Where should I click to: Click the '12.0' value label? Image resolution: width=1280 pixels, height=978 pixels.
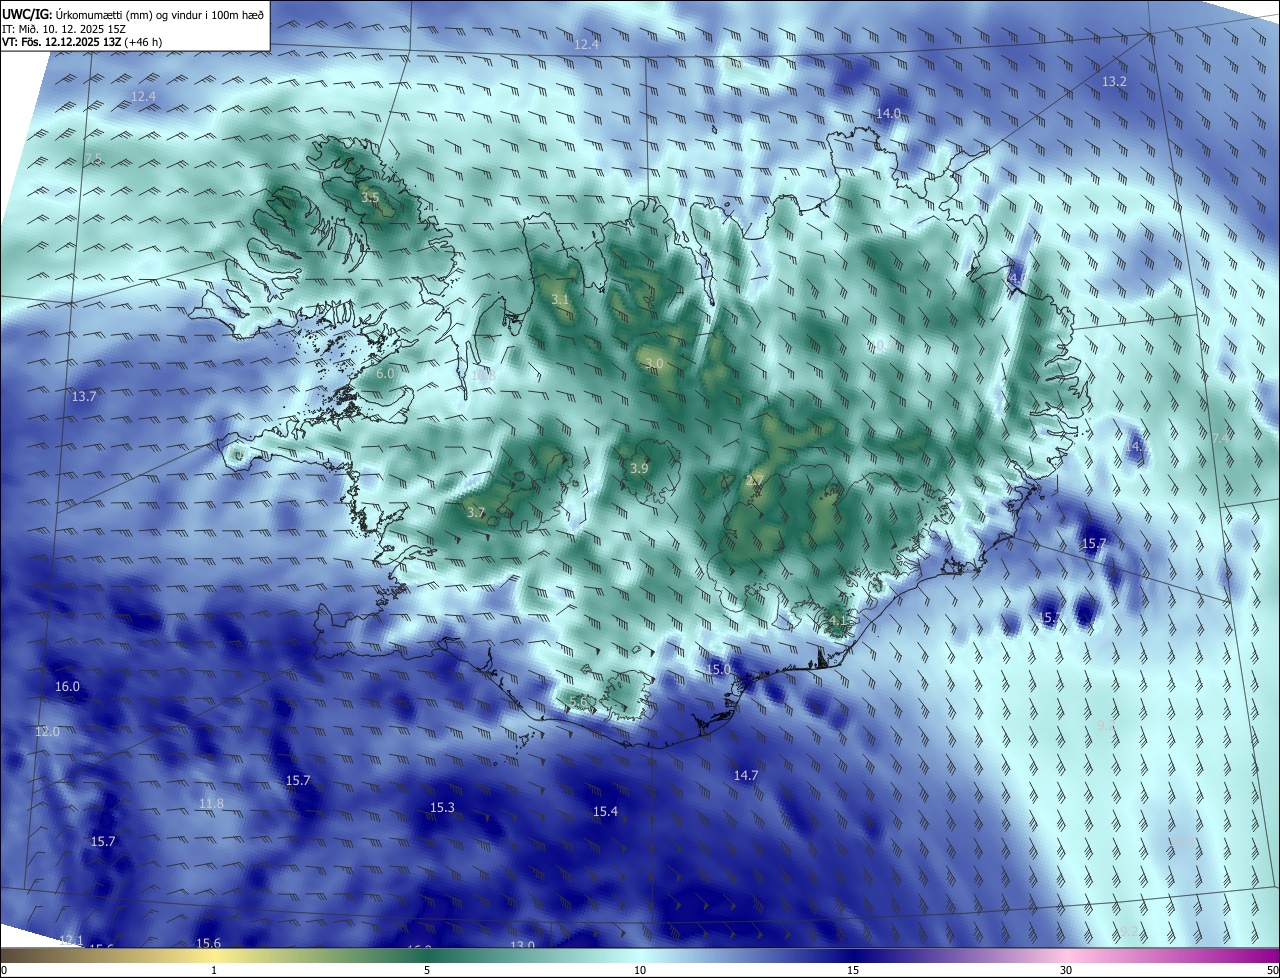47,732
